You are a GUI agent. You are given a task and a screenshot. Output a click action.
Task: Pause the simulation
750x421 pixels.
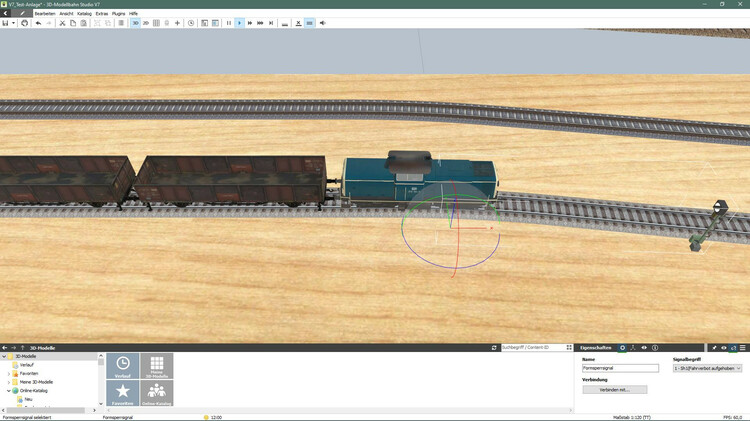pos(229,23)
